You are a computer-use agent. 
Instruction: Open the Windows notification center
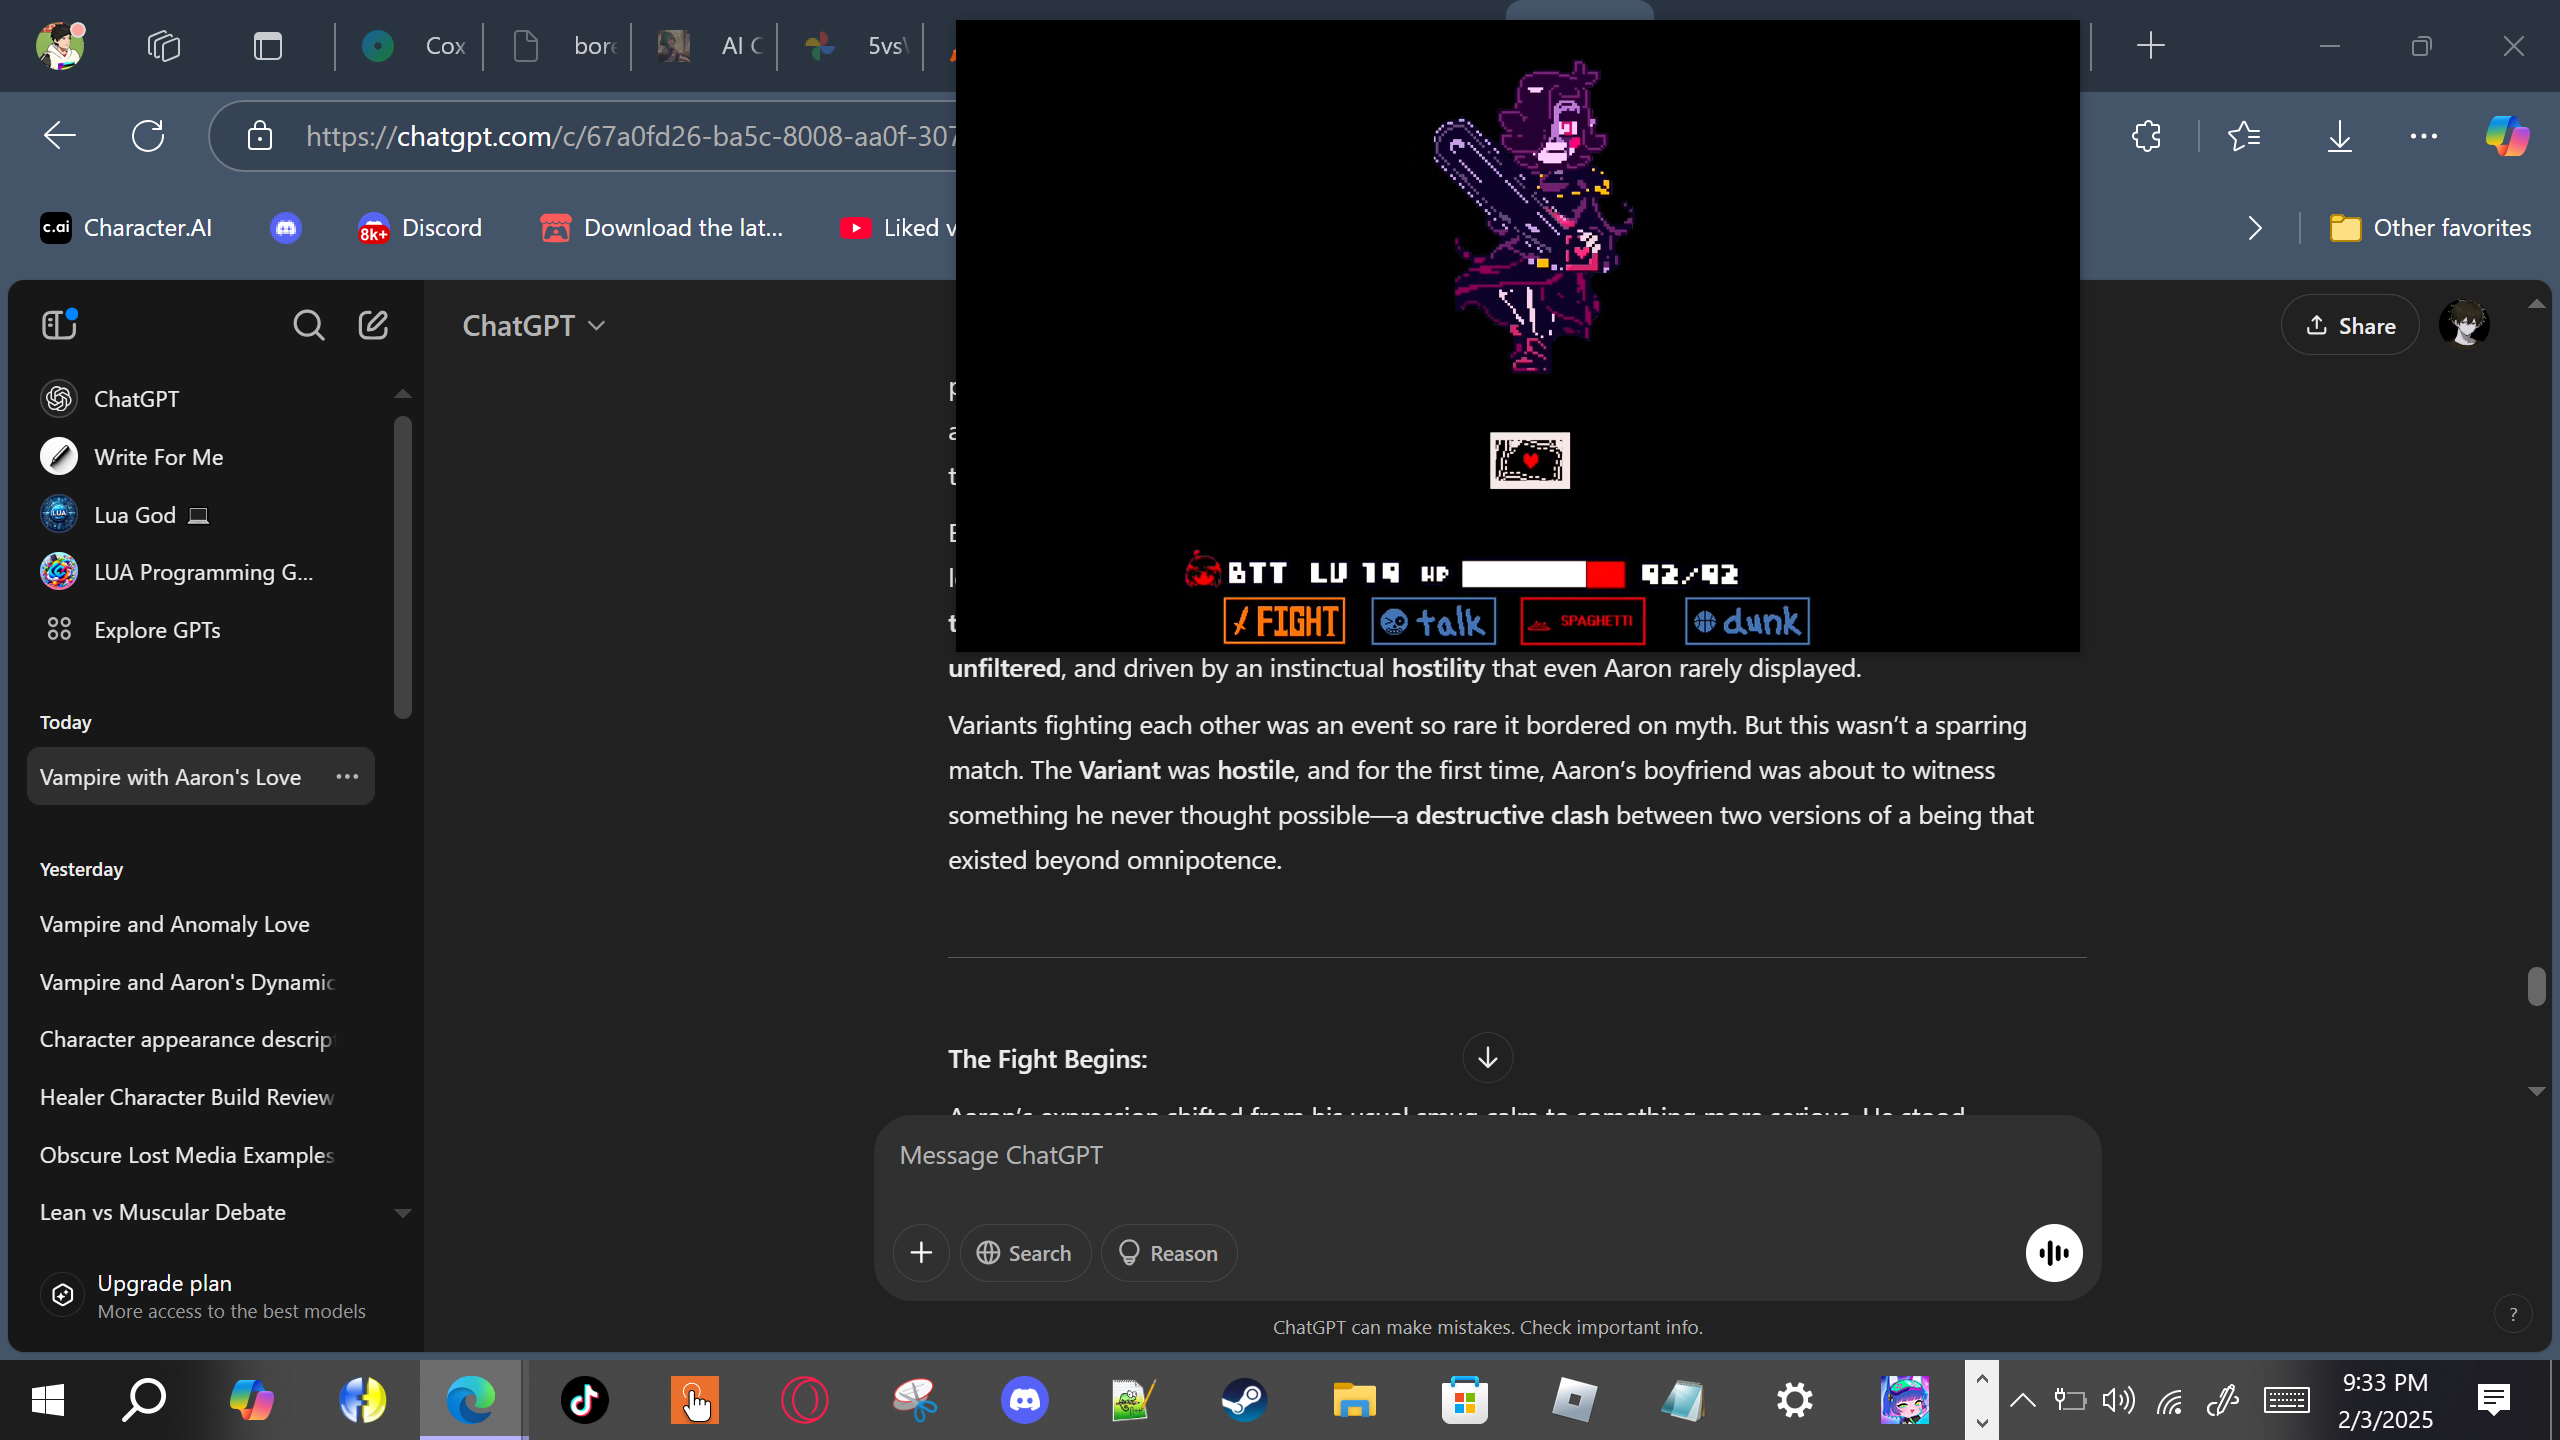click(2494, 1400)
